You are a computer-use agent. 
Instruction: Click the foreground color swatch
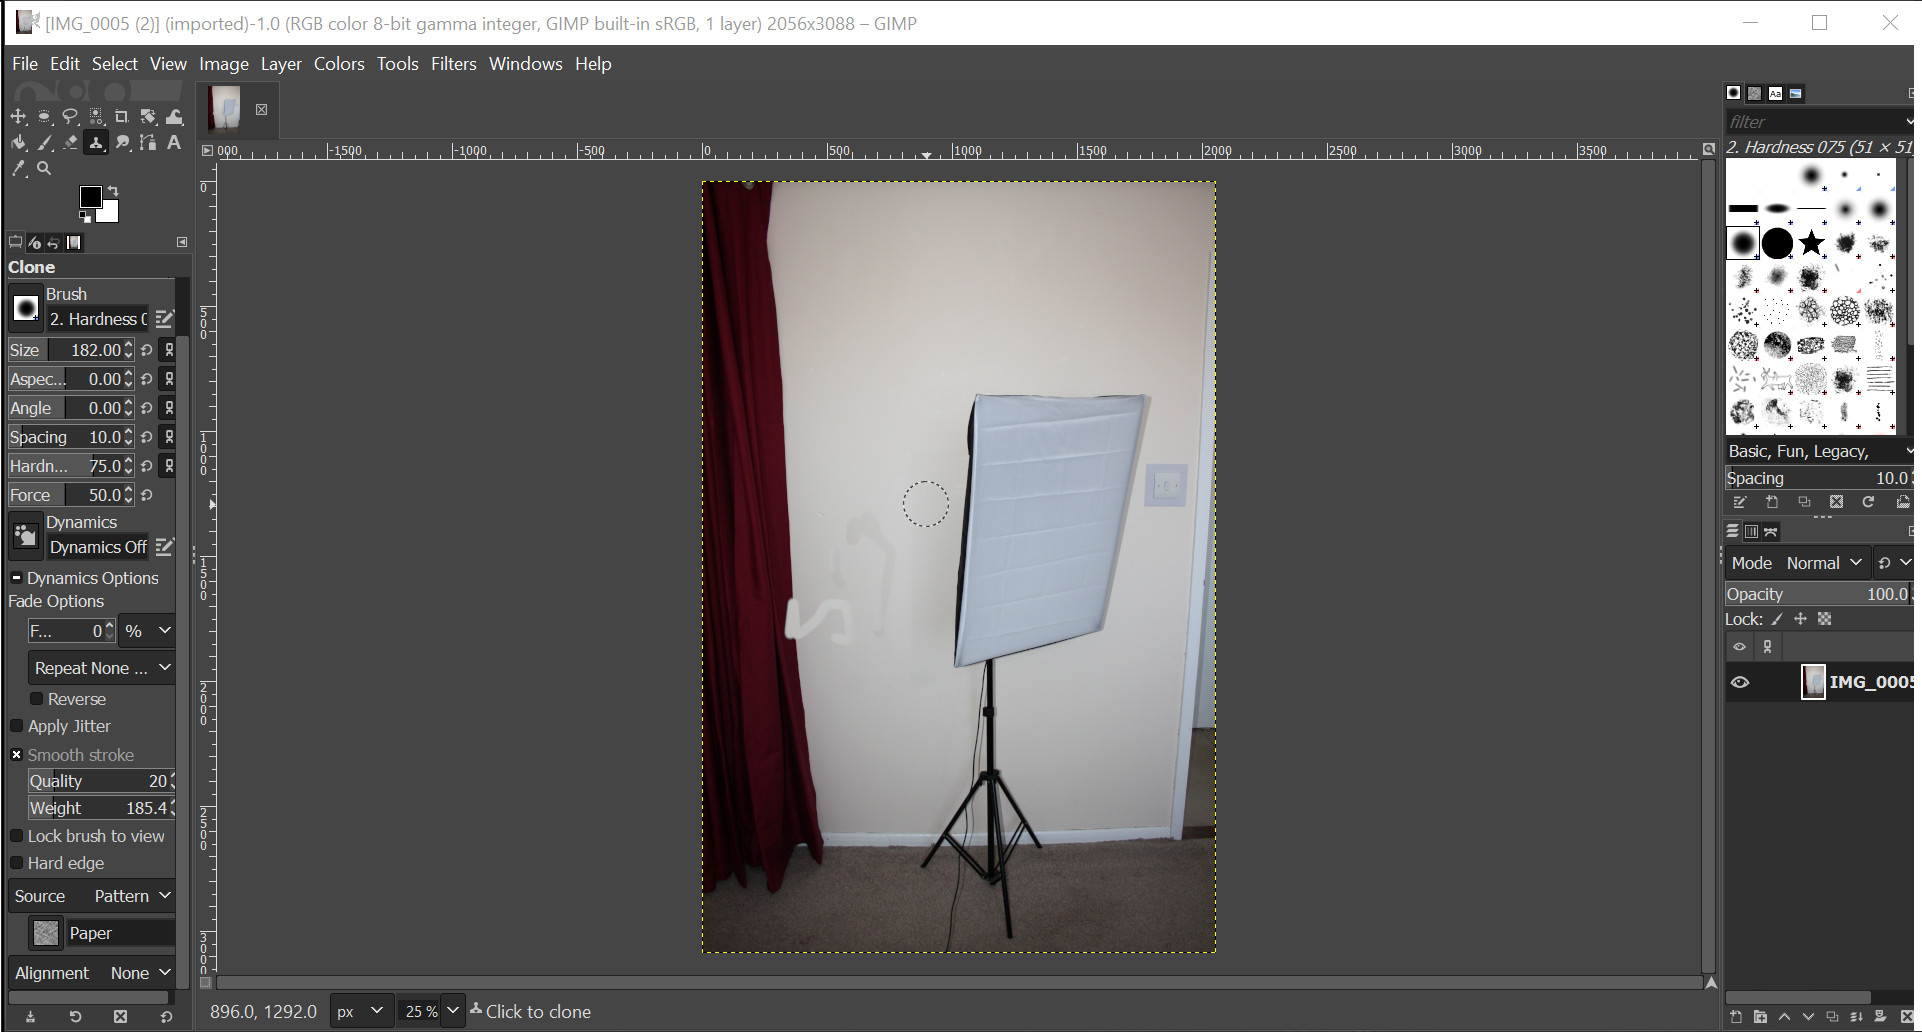pos(90,196)
